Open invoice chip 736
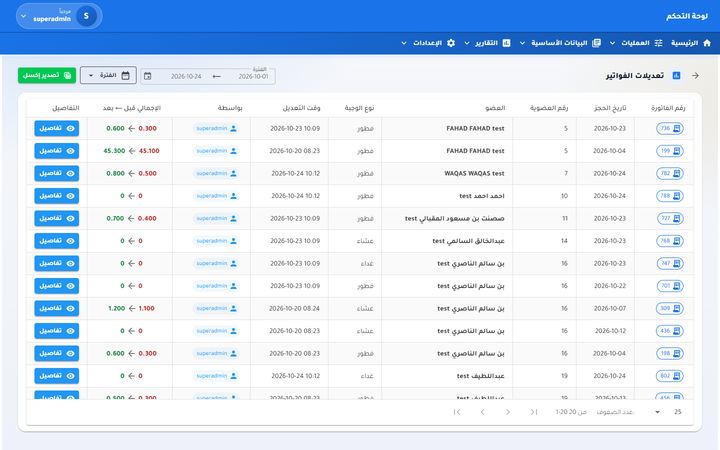Image resolution: width=720 pixels, height=450 pixels. (669, 129)
